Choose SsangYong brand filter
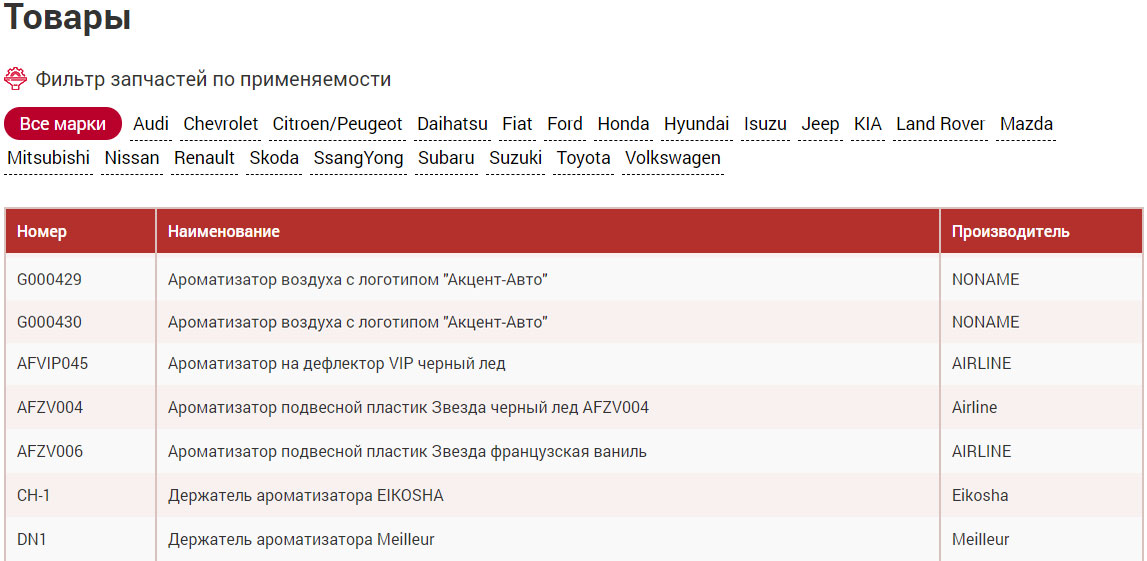The height and width of the screenshot is (561, 1147). point(358,158)
